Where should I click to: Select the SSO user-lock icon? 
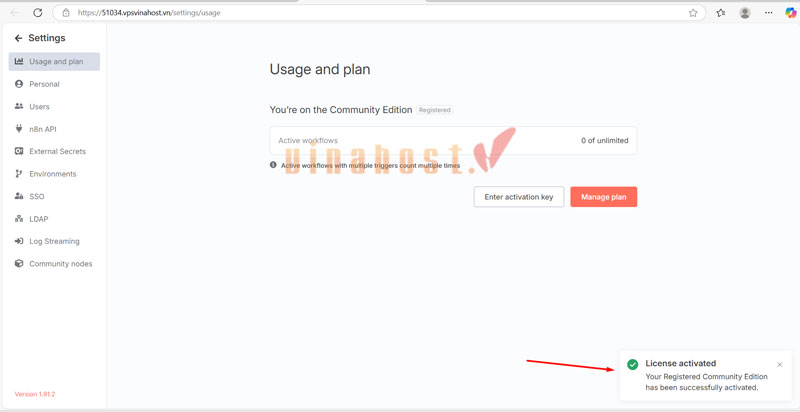click(19, 196)
